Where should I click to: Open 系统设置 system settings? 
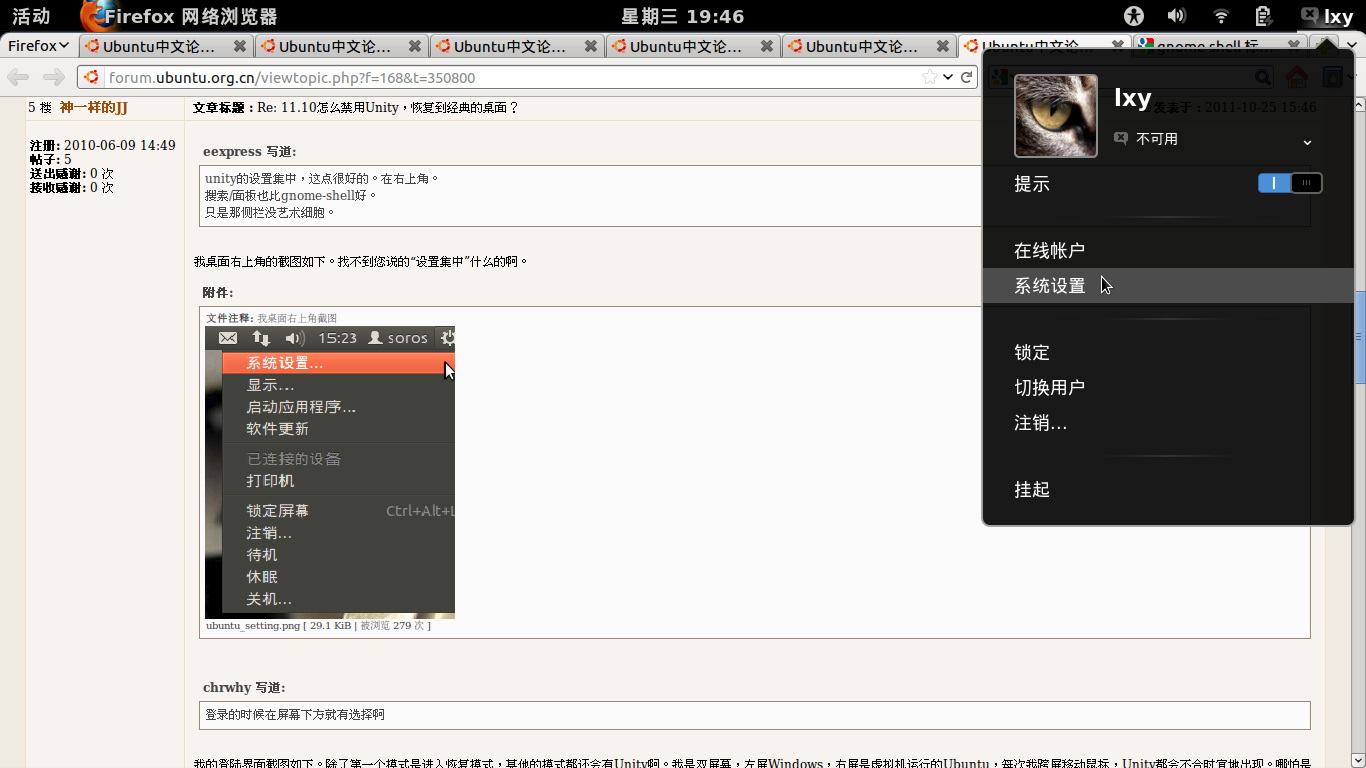[1168, 285]
